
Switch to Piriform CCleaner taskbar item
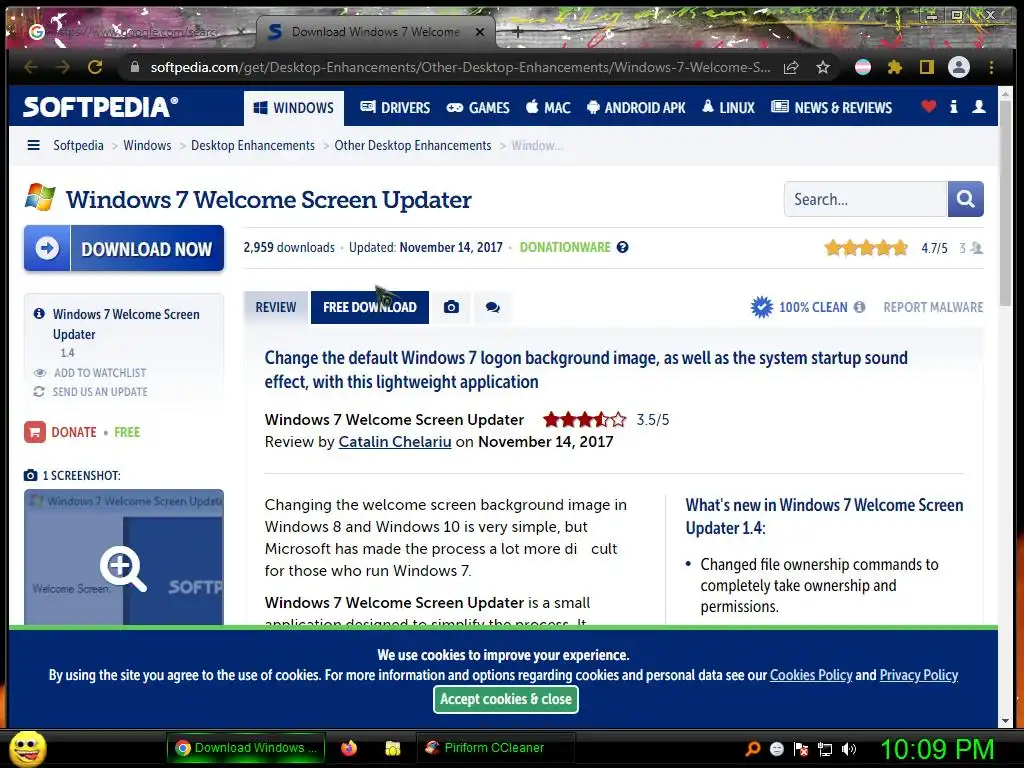click(495, 748)
